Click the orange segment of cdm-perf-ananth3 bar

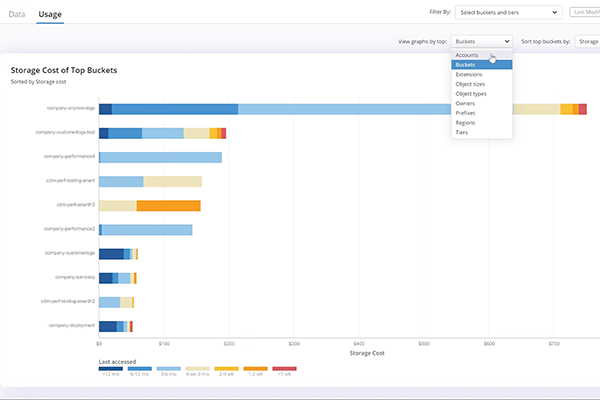pyautogui.click(x=168, y=205)
